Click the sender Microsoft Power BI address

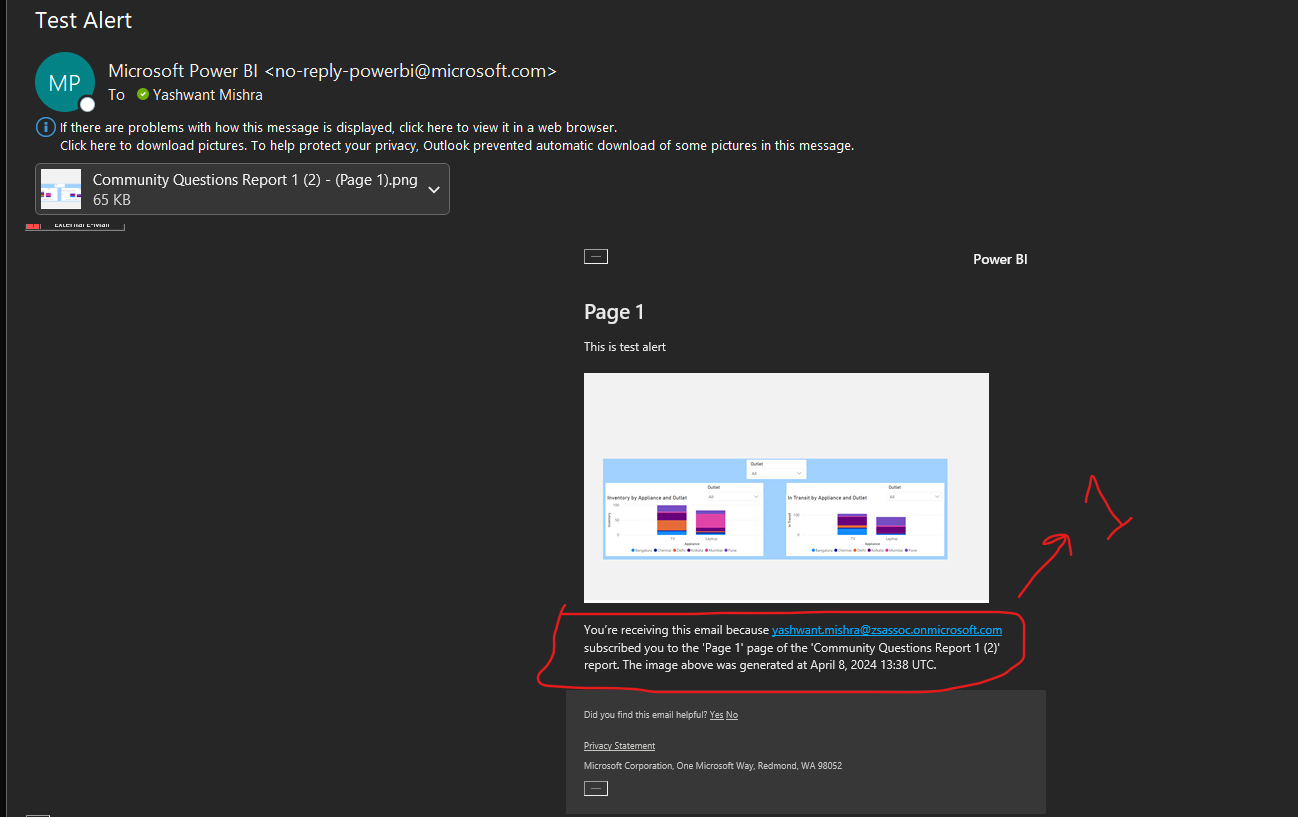coord(332,71)
